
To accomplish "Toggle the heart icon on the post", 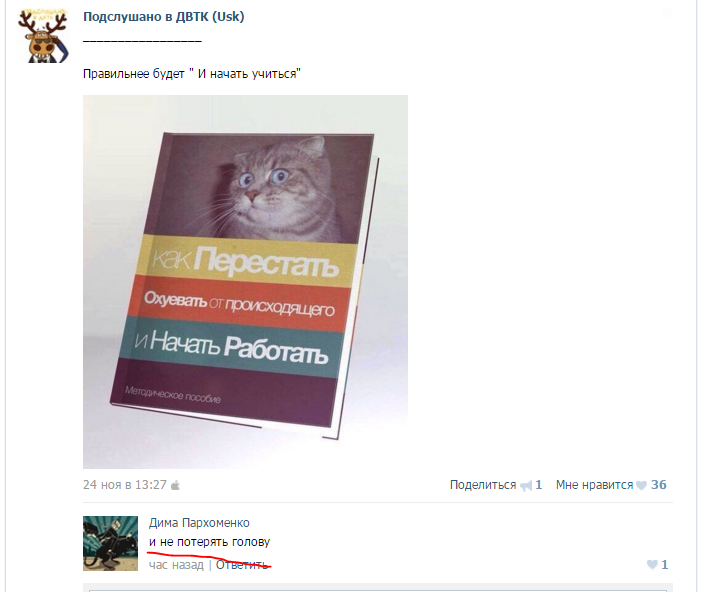I will point(641,485).
